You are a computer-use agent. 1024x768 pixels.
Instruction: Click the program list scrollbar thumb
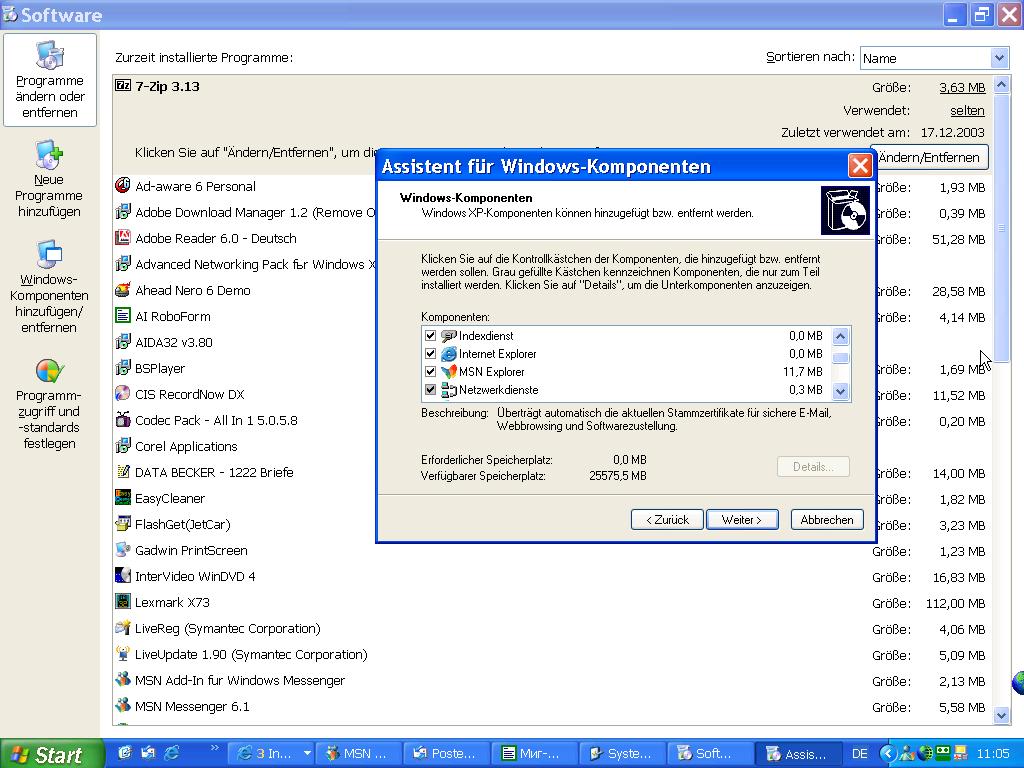1001,228
